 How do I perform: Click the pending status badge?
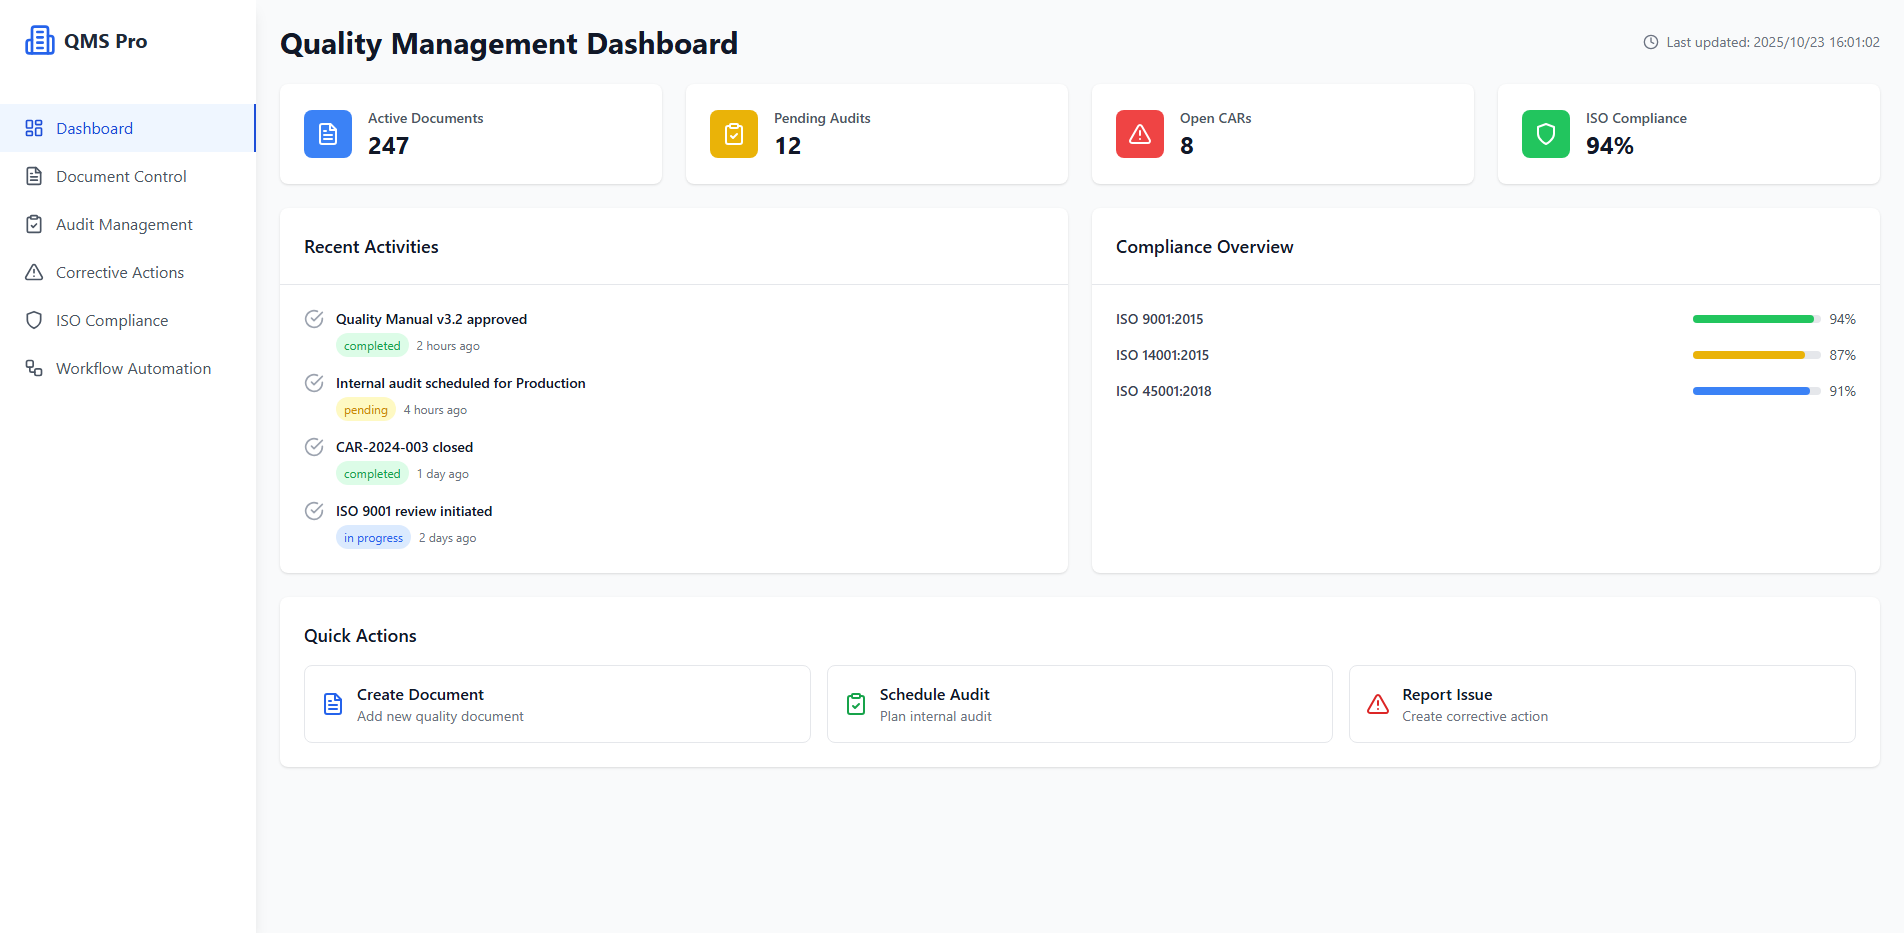[x=366, y=410]
